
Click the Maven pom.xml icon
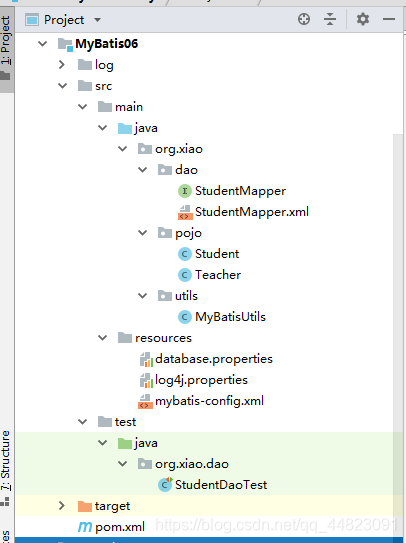(x=85, y=527)
